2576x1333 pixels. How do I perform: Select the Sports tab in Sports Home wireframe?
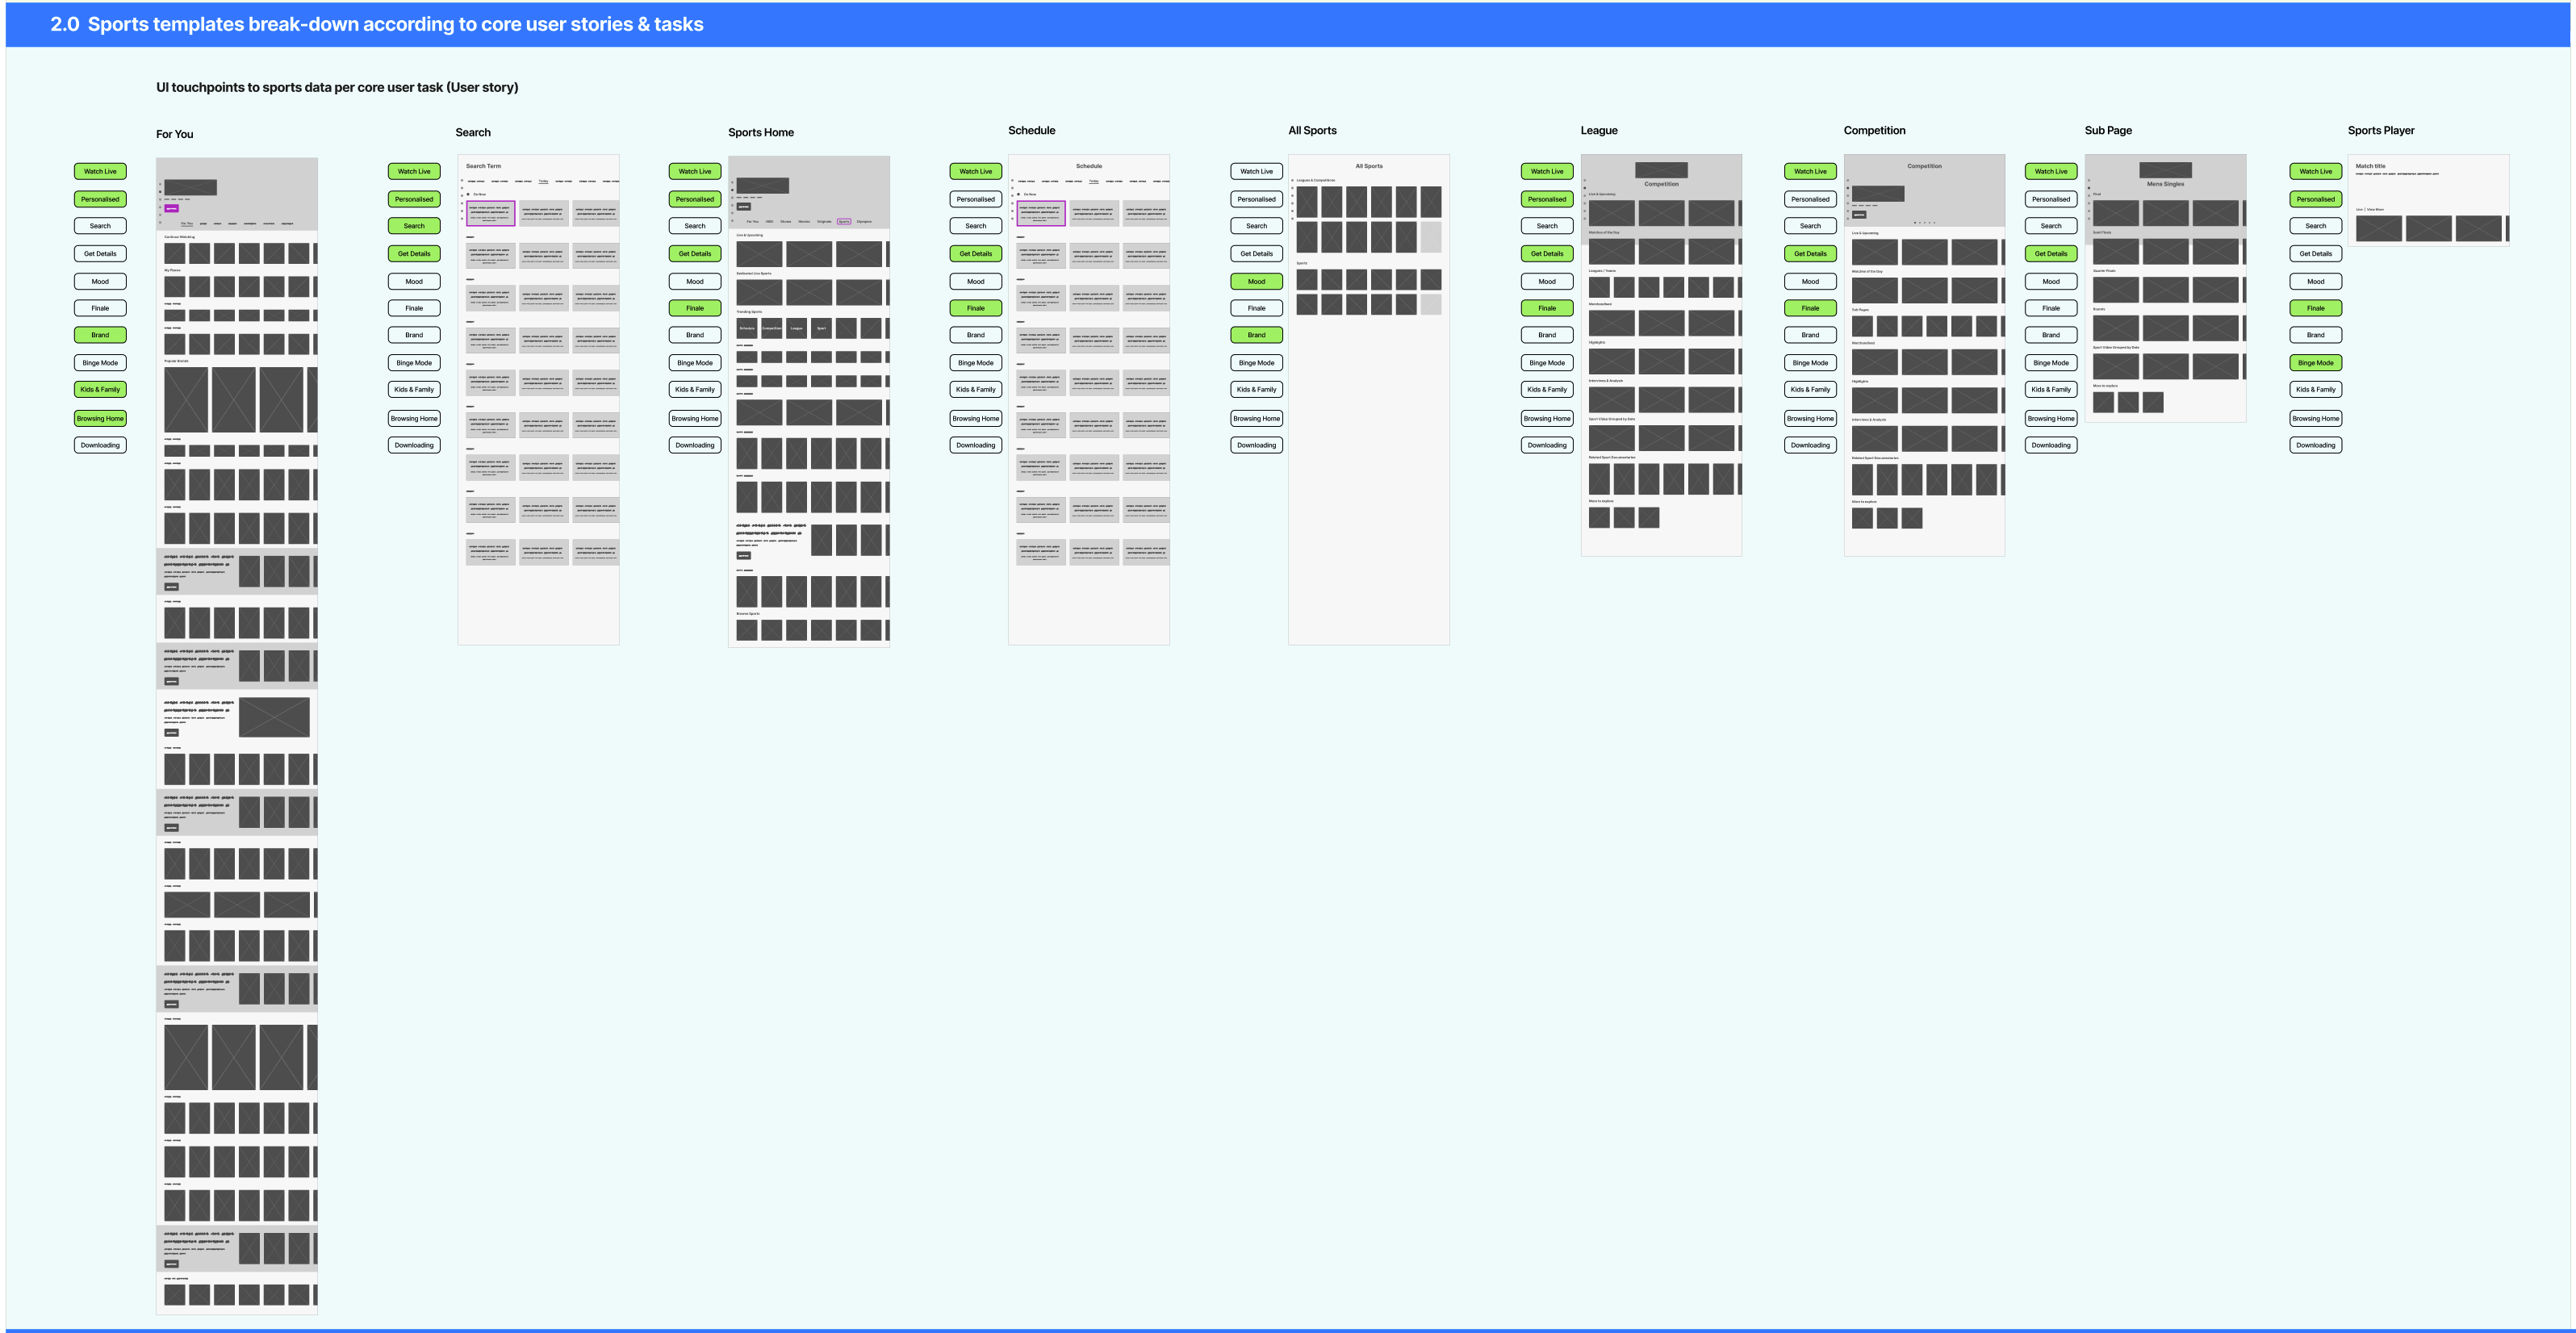tap(844, 222)
